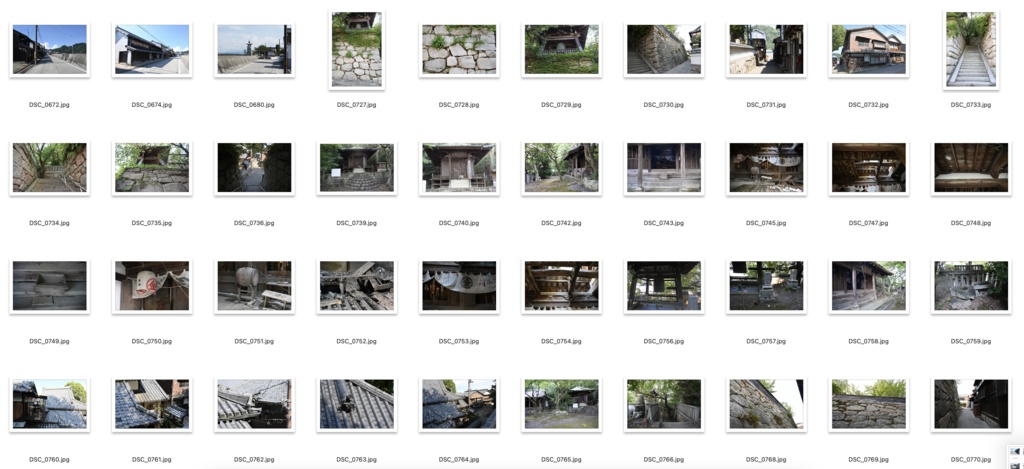Select the DSC_0763.jpg roof tiles thumbnail
The height and width of the screenshot is (469, 1024).
(357, 404)
